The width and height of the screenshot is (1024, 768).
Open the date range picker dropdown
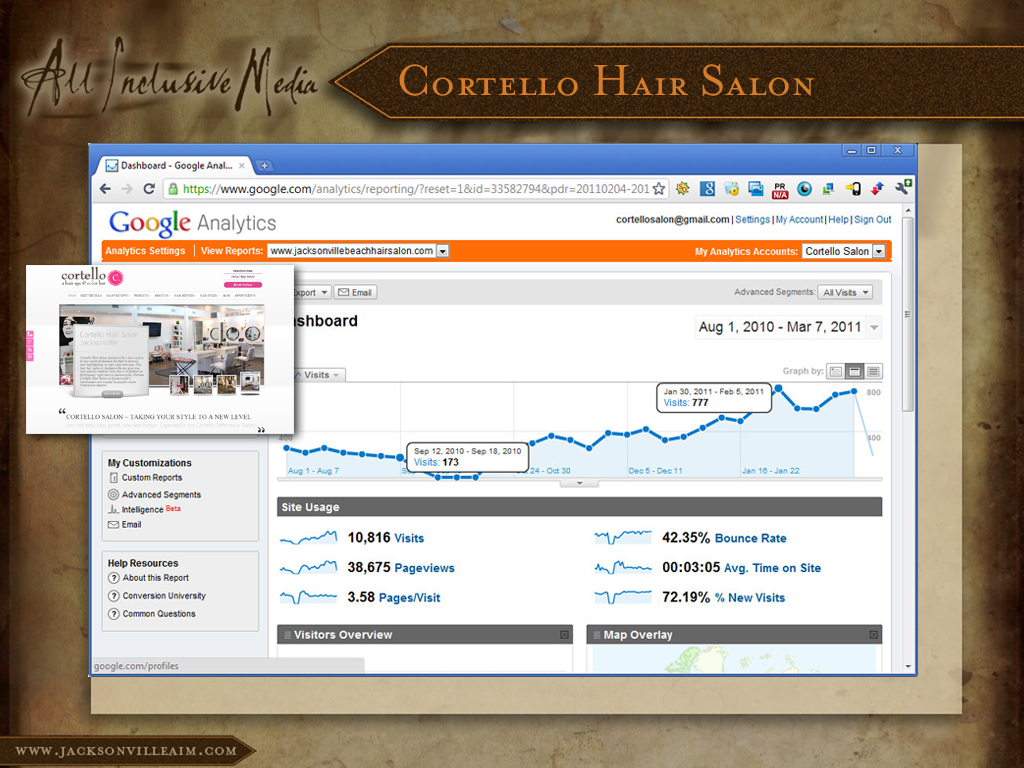click(875, 328)
